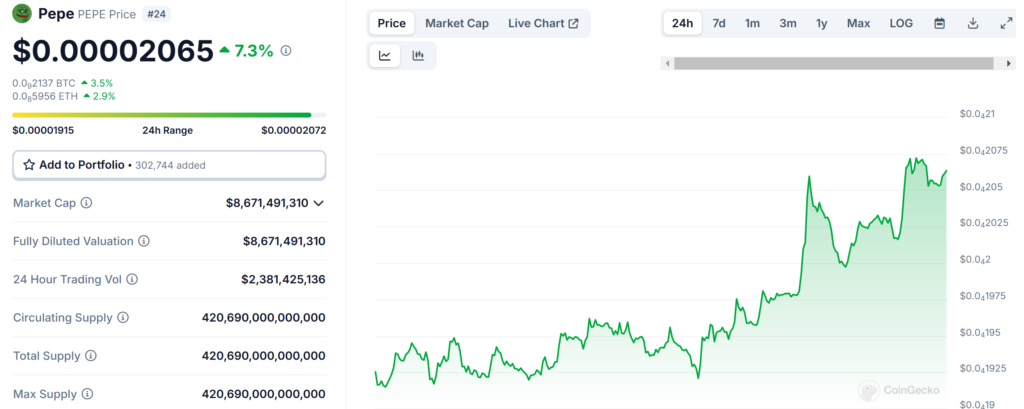Click info icon next to Circulating Supply
This screenshot has width=1024, height=409.
123,317
